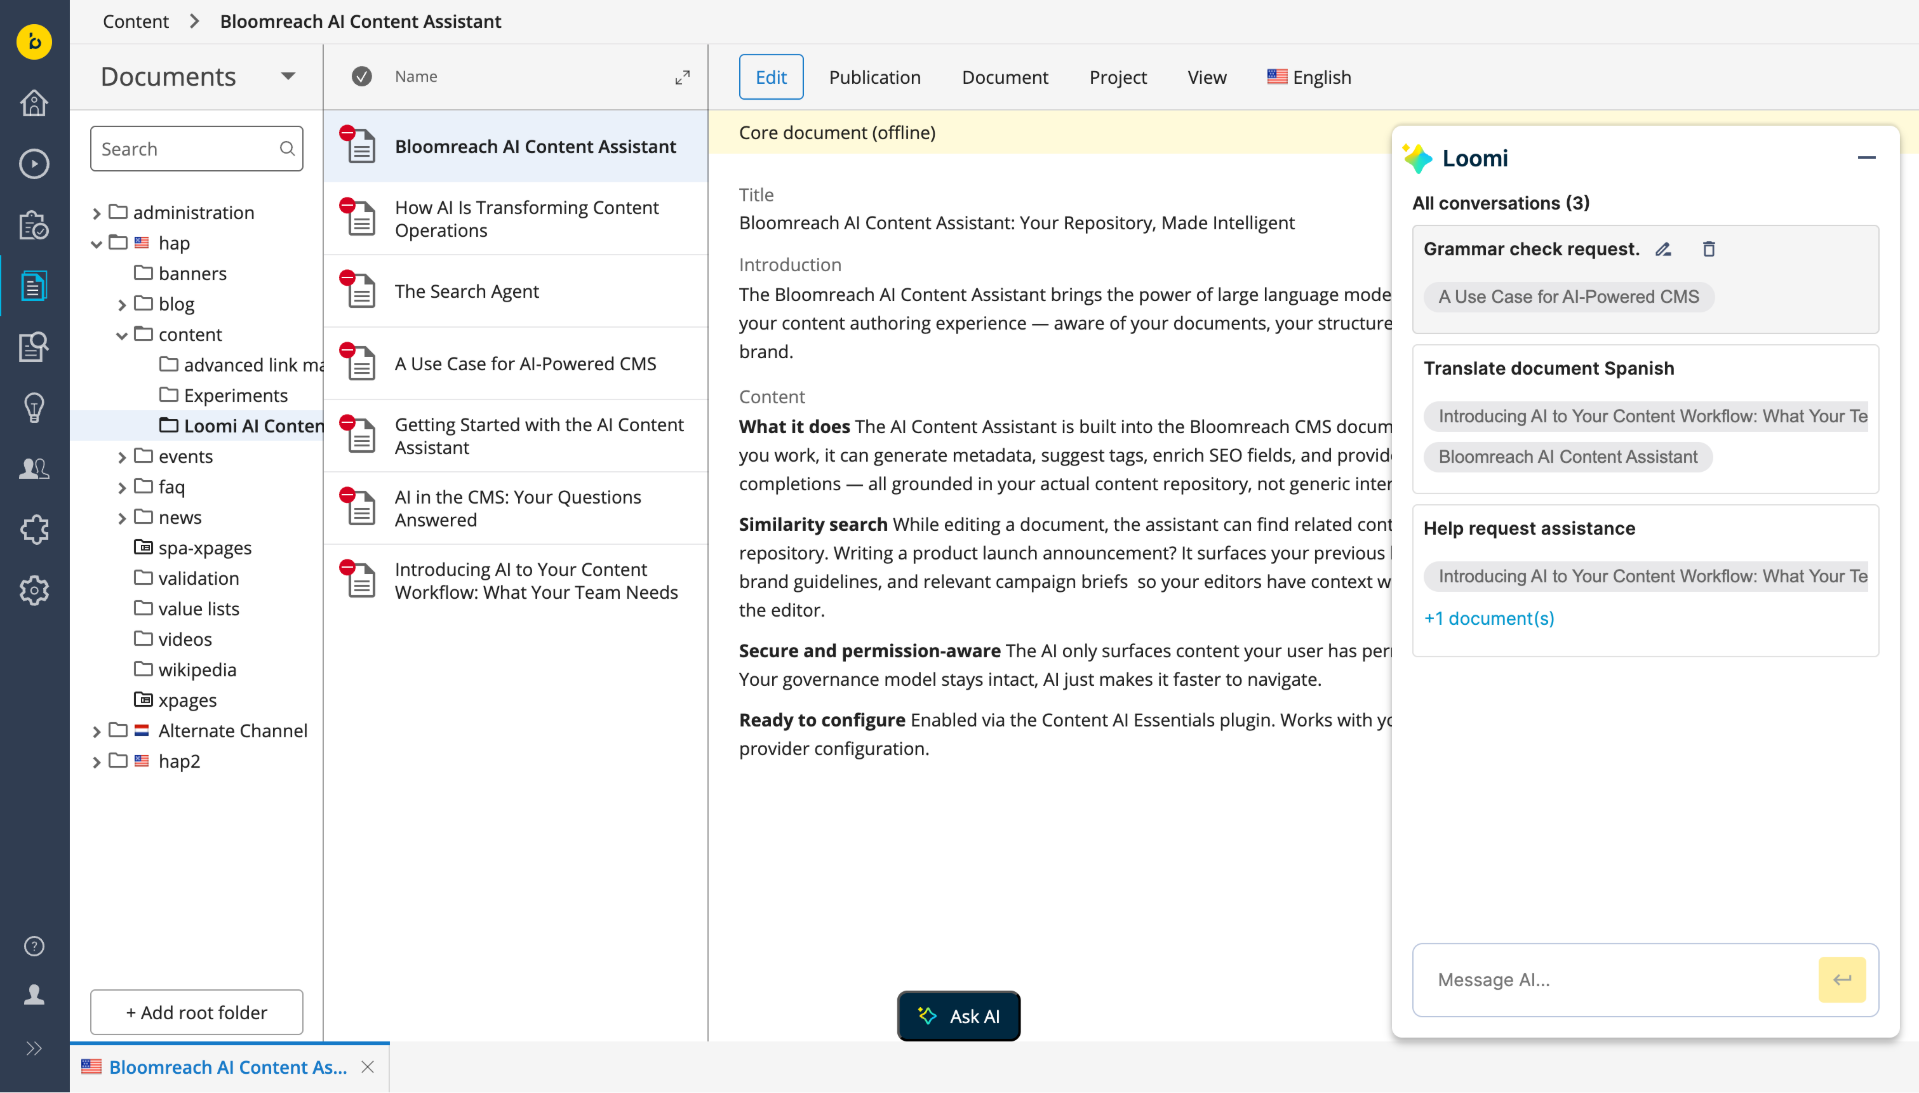The image size is (1919, 1093).
Task: Toggle the select-all check next to Name
Action: 362,77
